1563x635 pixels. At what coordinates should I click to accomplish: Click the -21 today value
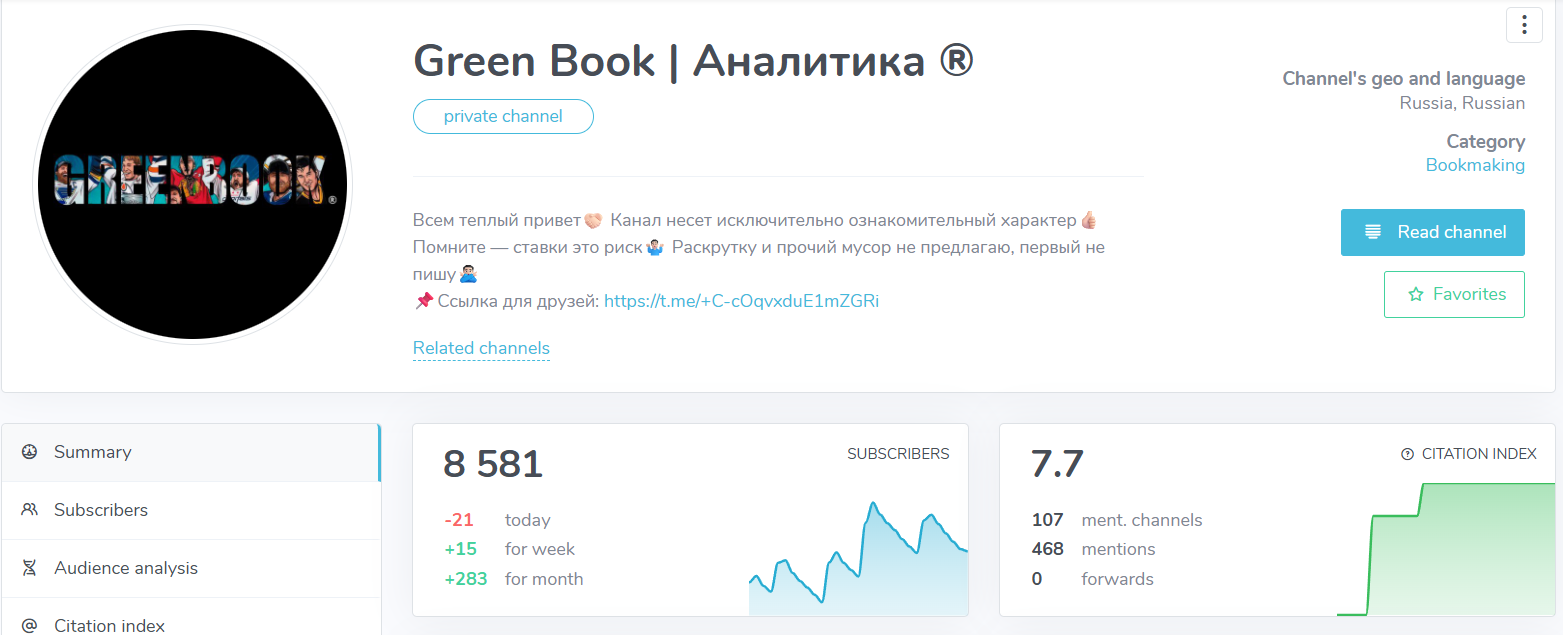[459, 520]
